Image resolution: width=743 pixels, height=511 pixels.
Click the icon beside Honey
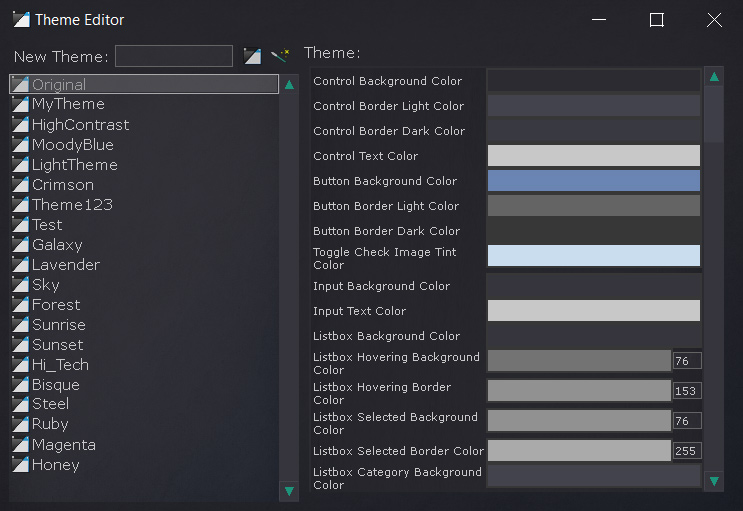pyautogui.click(x=20, y=464)
